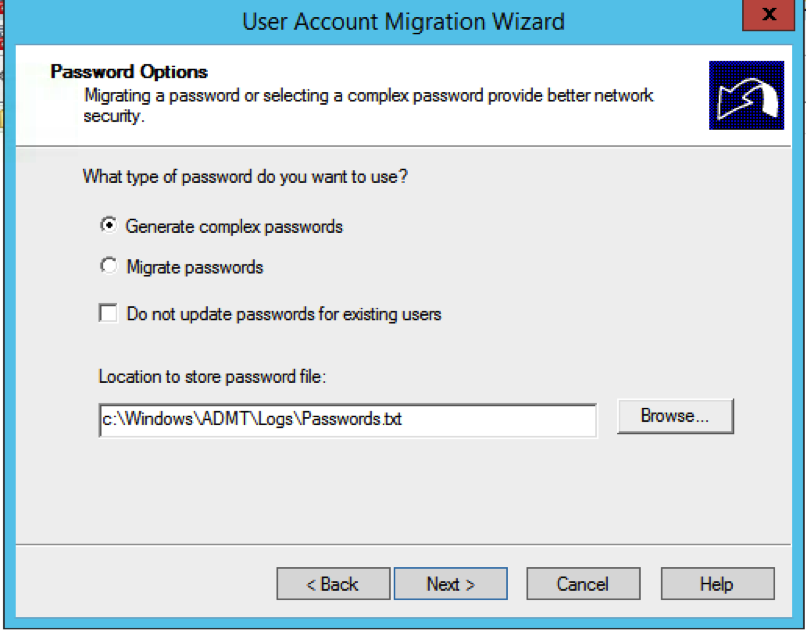
Task: Click the Password Options heading
Action: 129,72
